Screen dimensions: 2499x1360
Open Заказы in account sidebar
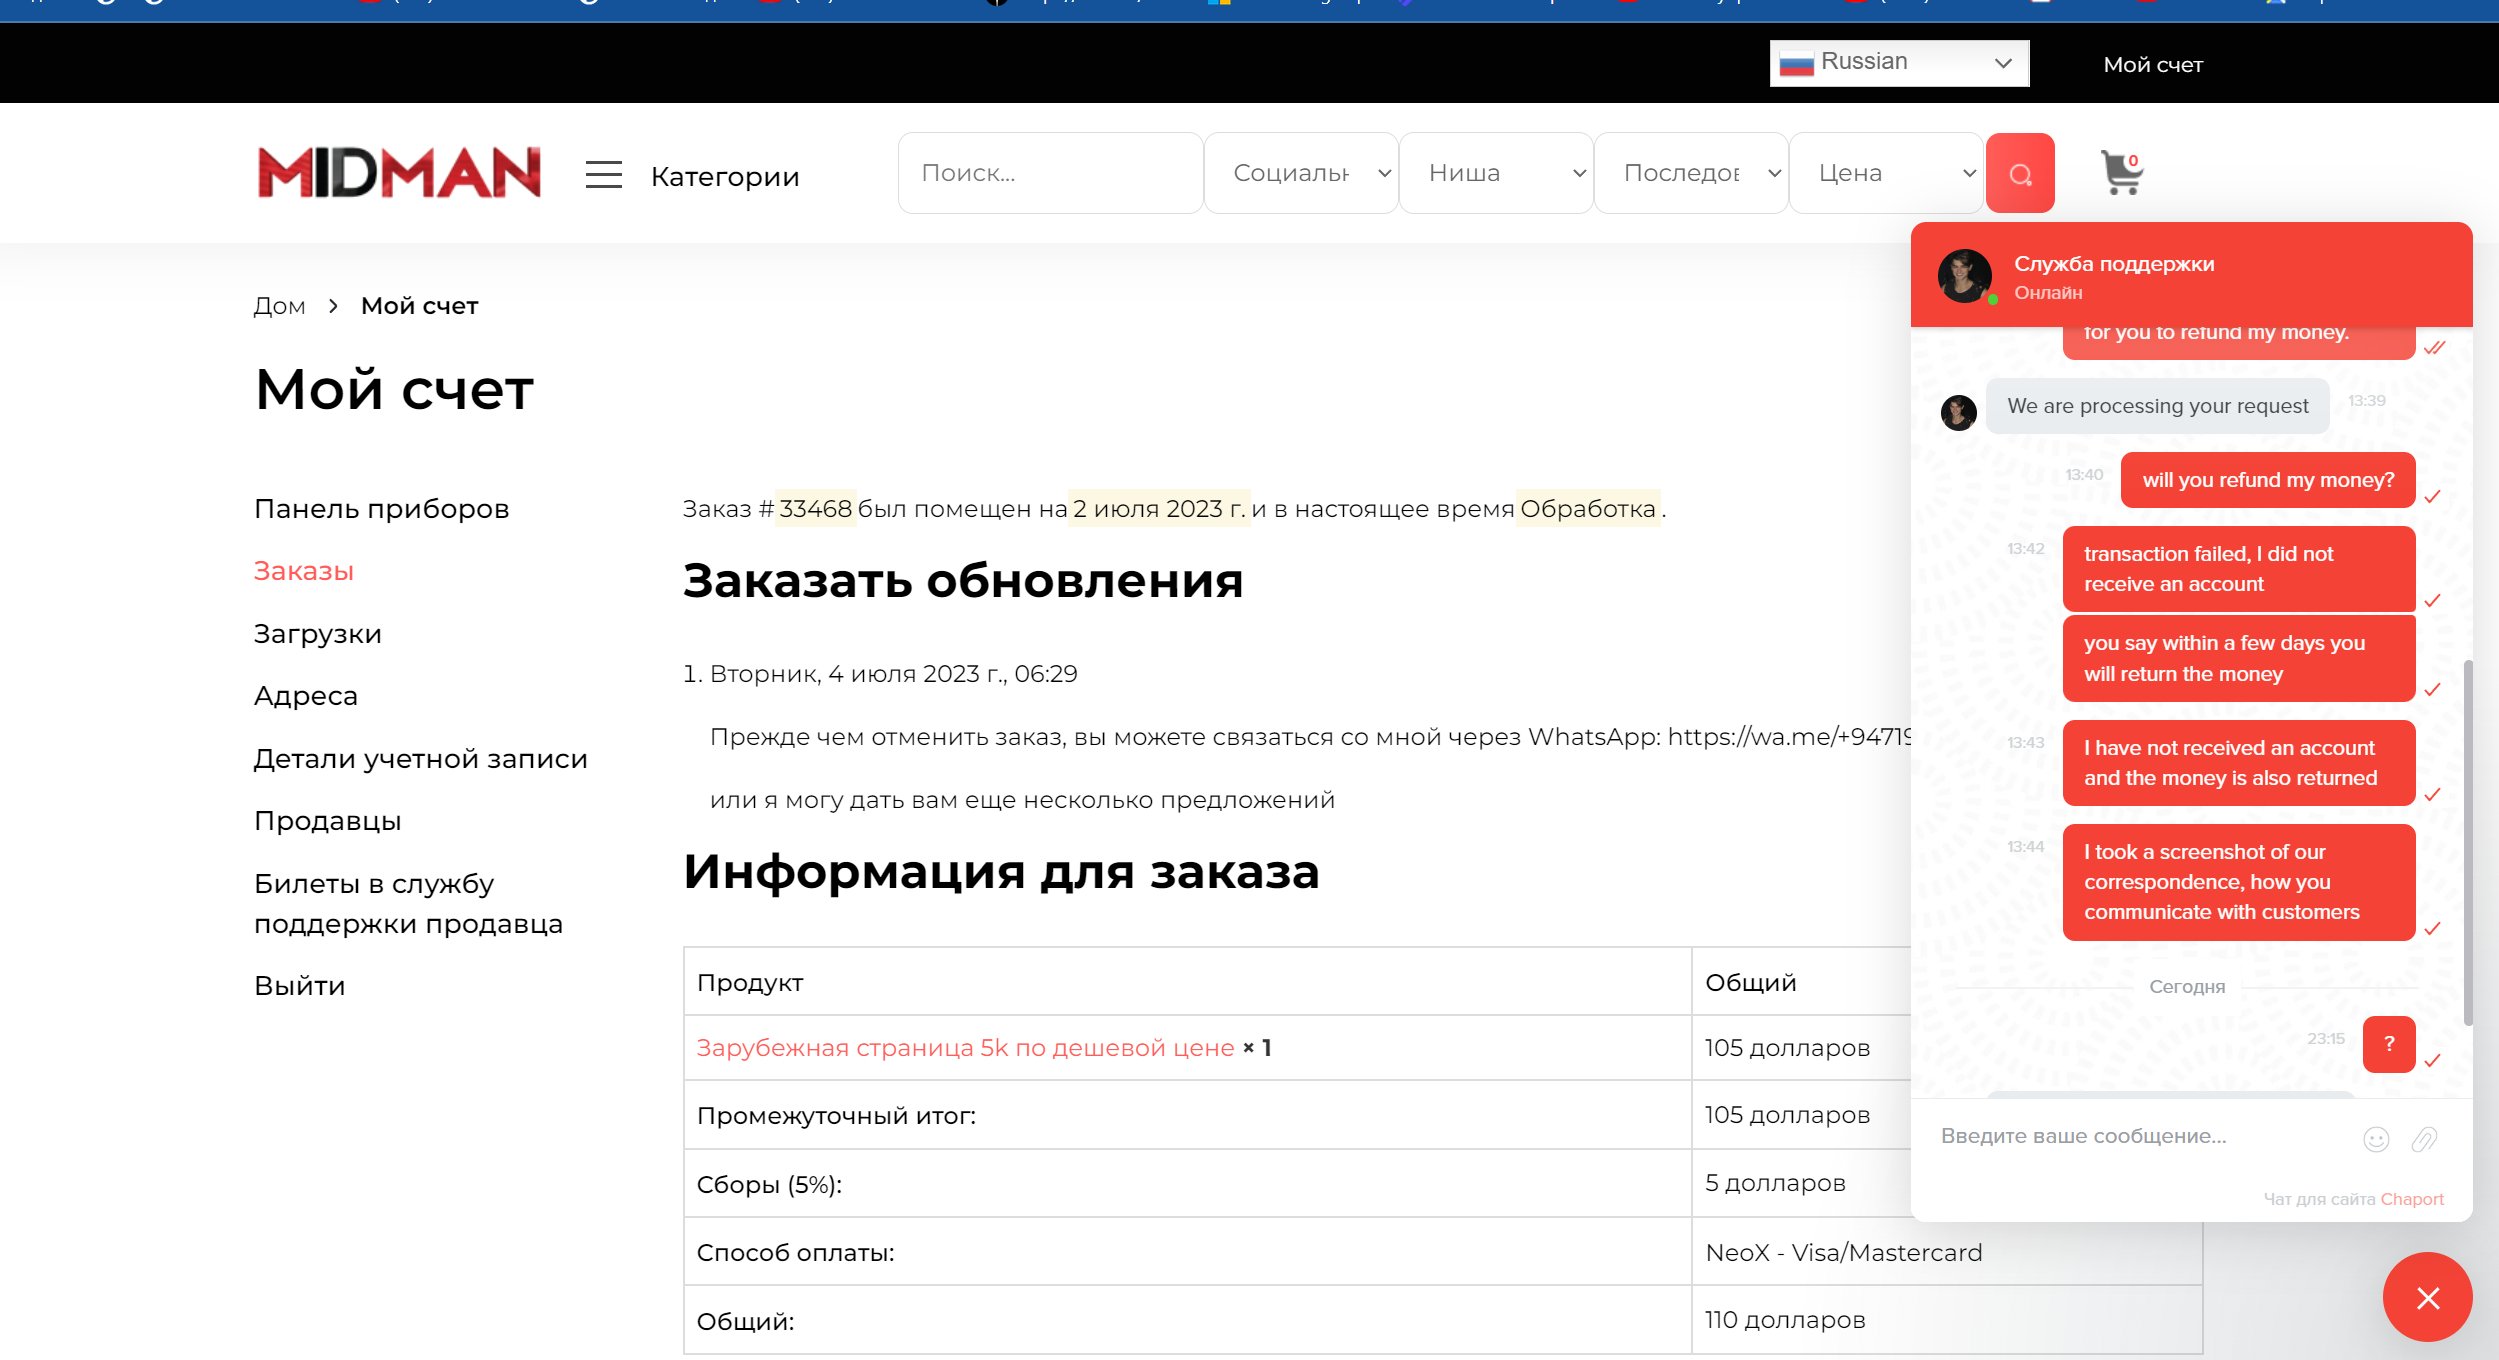[303, 571]
